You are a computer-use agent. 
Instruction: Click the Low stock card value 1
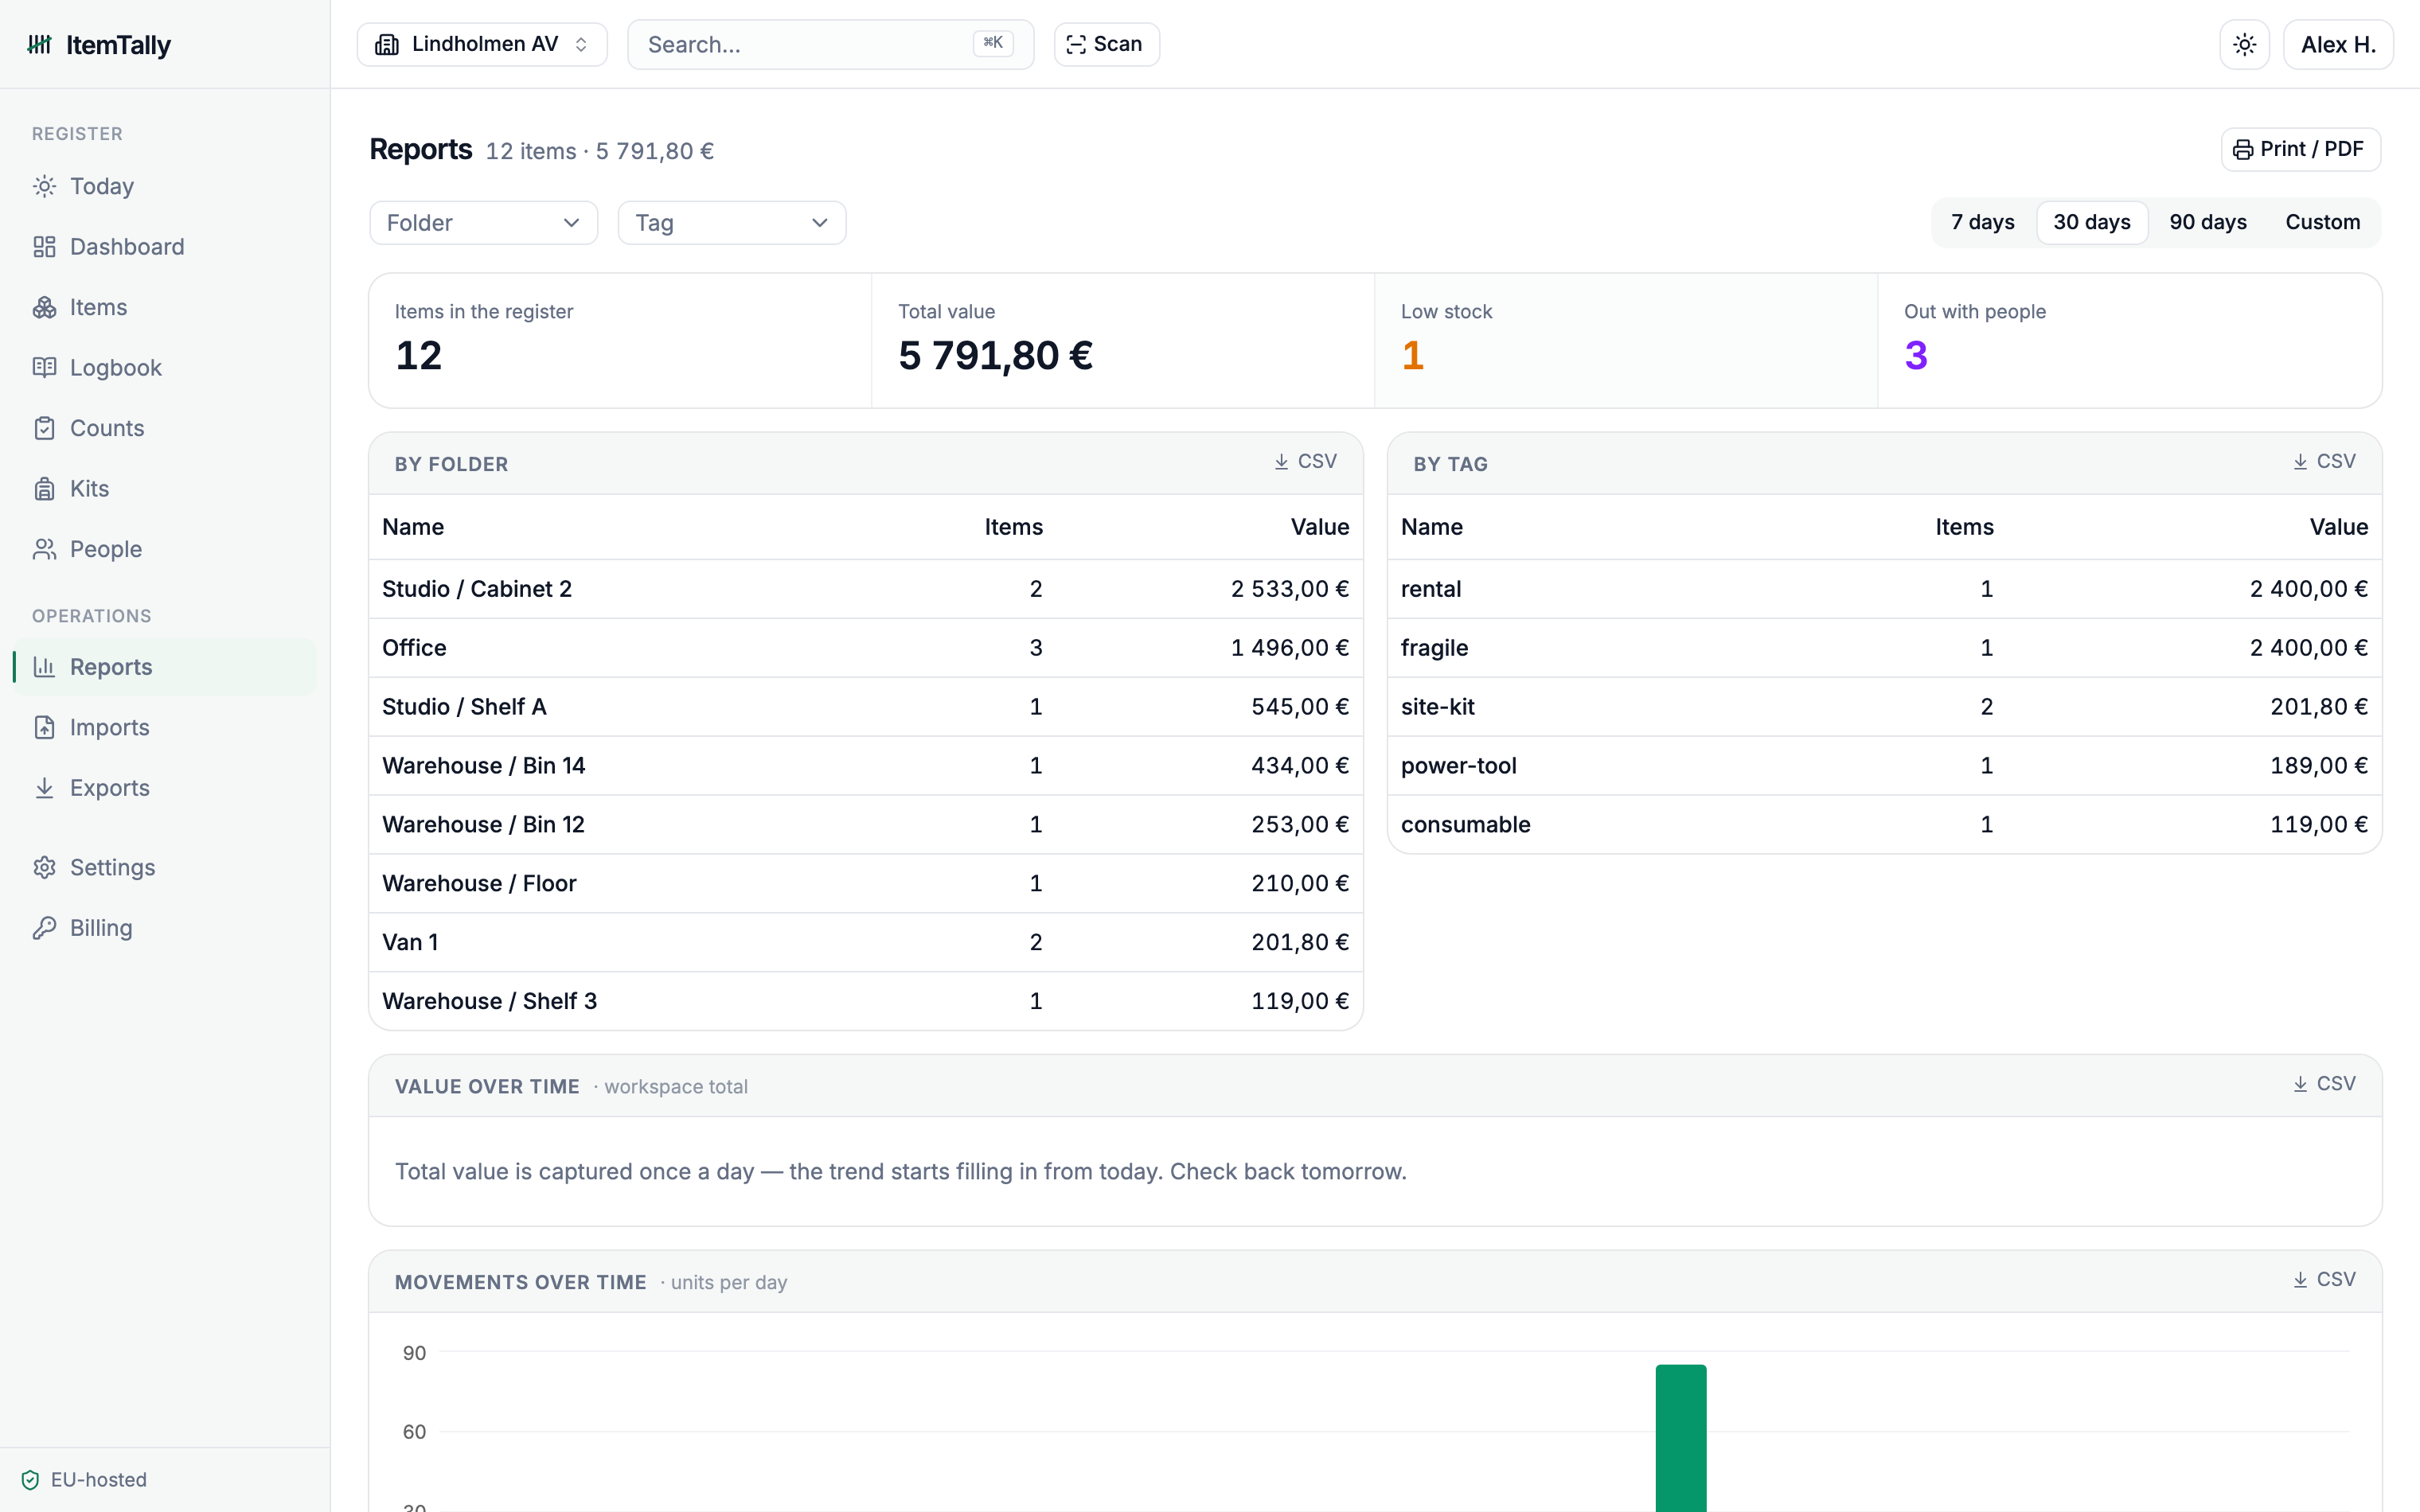[x=1412, y=355]
